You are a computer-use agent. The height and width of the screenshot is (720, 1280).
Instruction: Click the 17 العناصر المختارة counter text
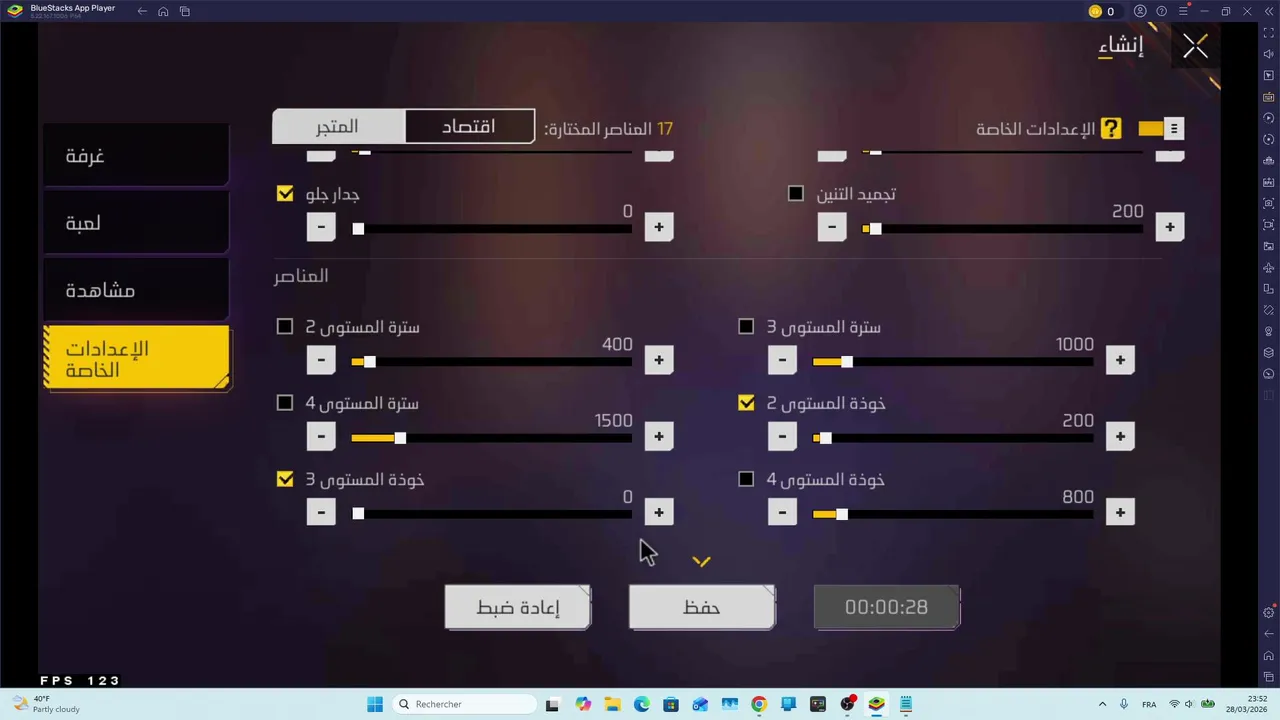(x=609, y=129)
